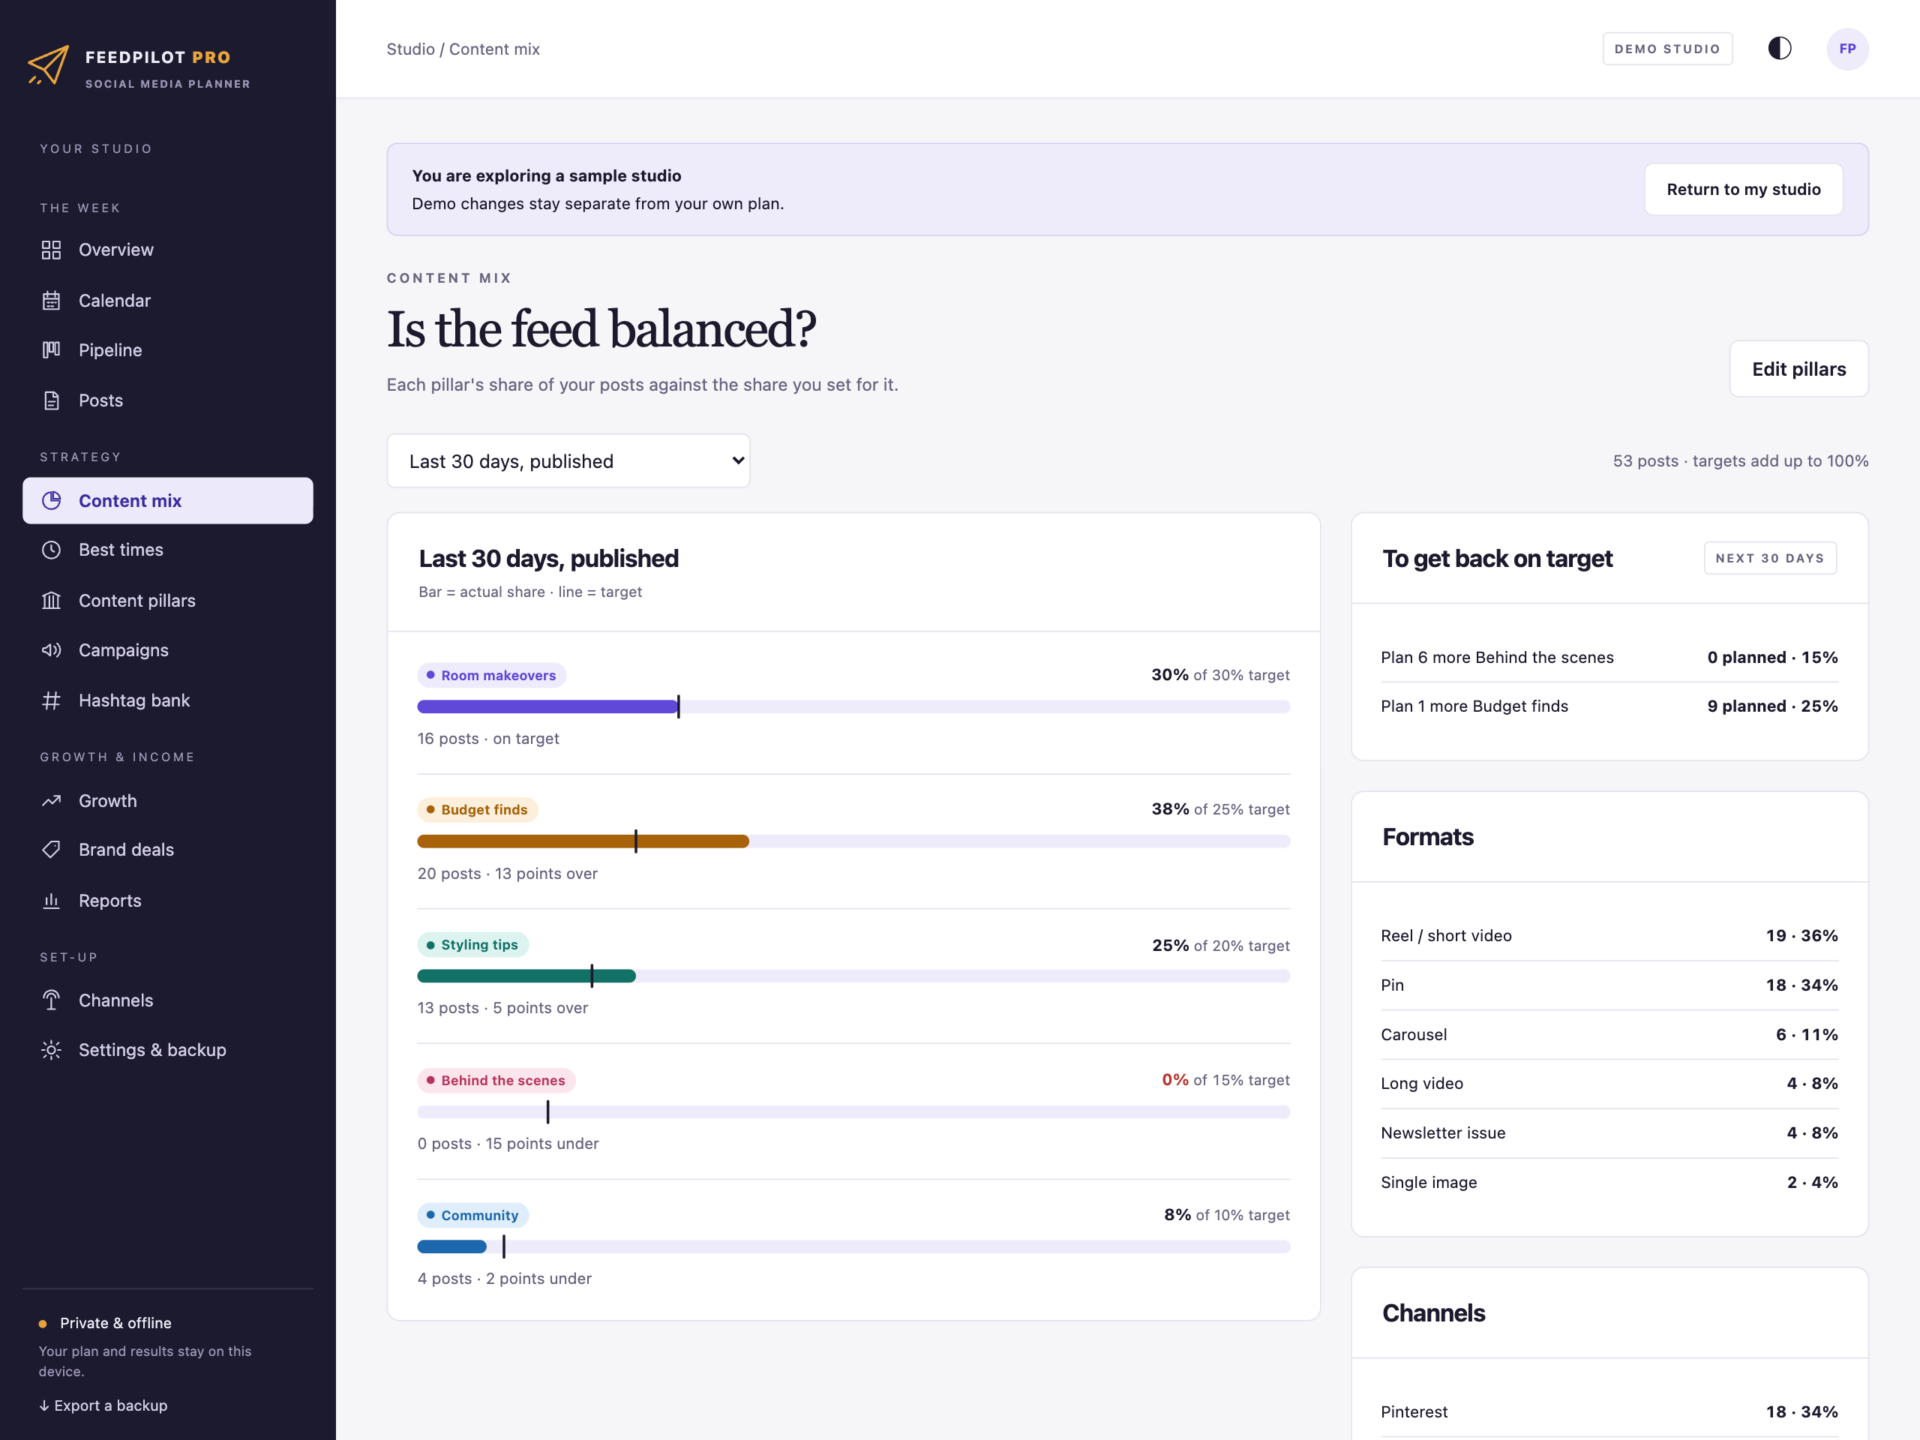This screenshot has width=1920, height=1440.
Task: Click the Budget finds pillar tag
Action: click(x=477, y=810)
